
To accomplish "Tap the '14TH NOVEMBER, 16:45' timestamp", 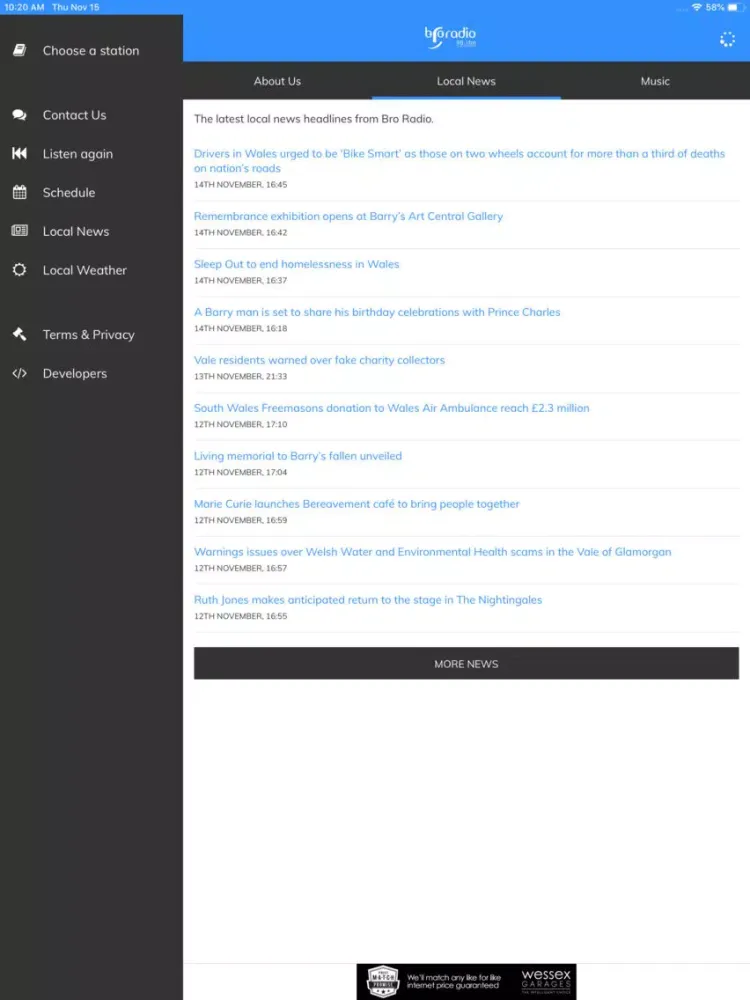I will point(240,184).
